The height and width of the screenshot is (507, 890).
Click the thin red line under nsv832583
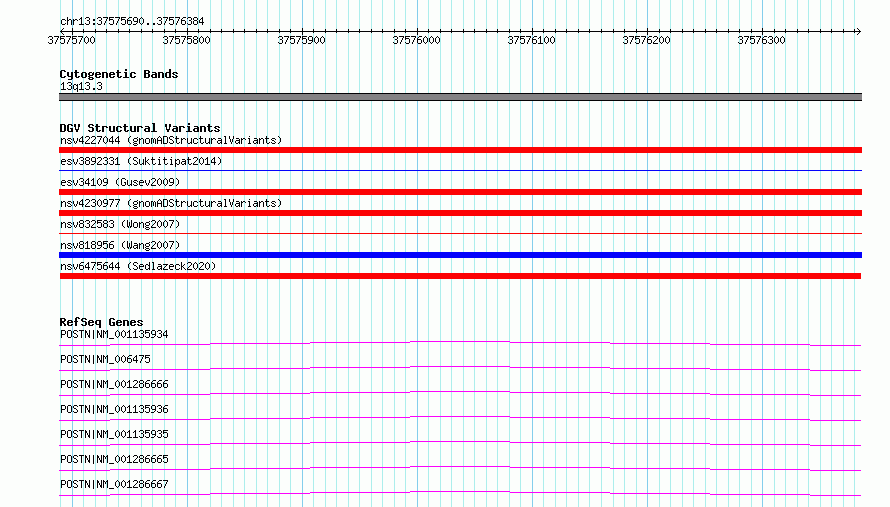[460, 233]
